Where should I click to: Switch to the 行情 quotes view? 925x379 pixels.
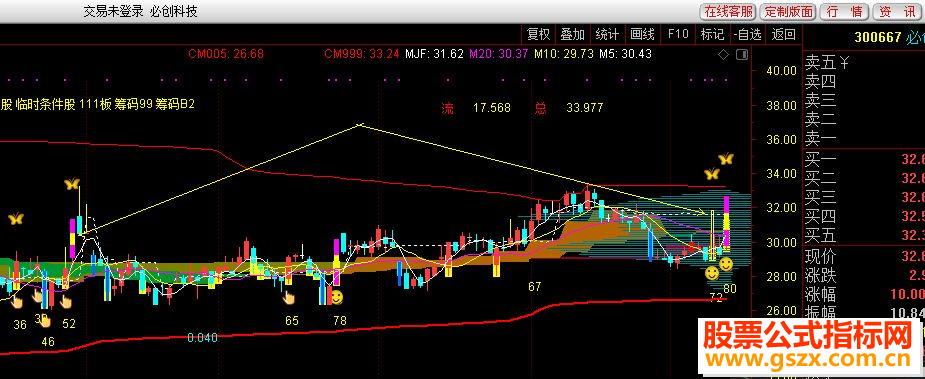(x=844, y=11)
